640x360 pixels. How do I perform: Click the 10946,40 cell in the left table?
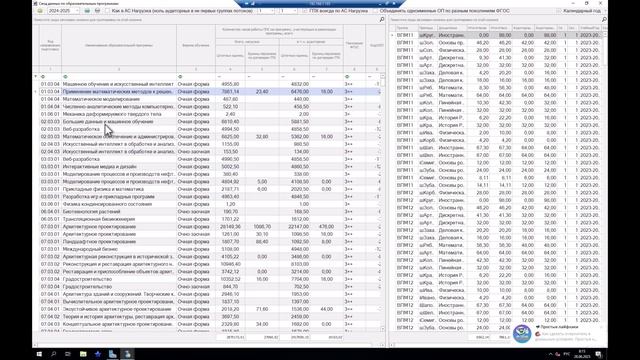point(230,264)
